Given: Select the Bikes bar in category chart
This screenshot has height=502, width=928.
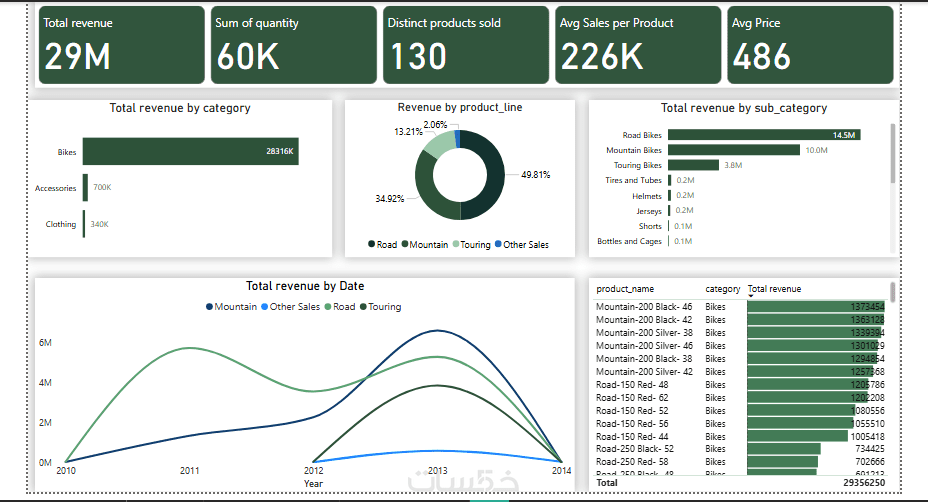Looking at the screenshot, I should click(191, 152).
